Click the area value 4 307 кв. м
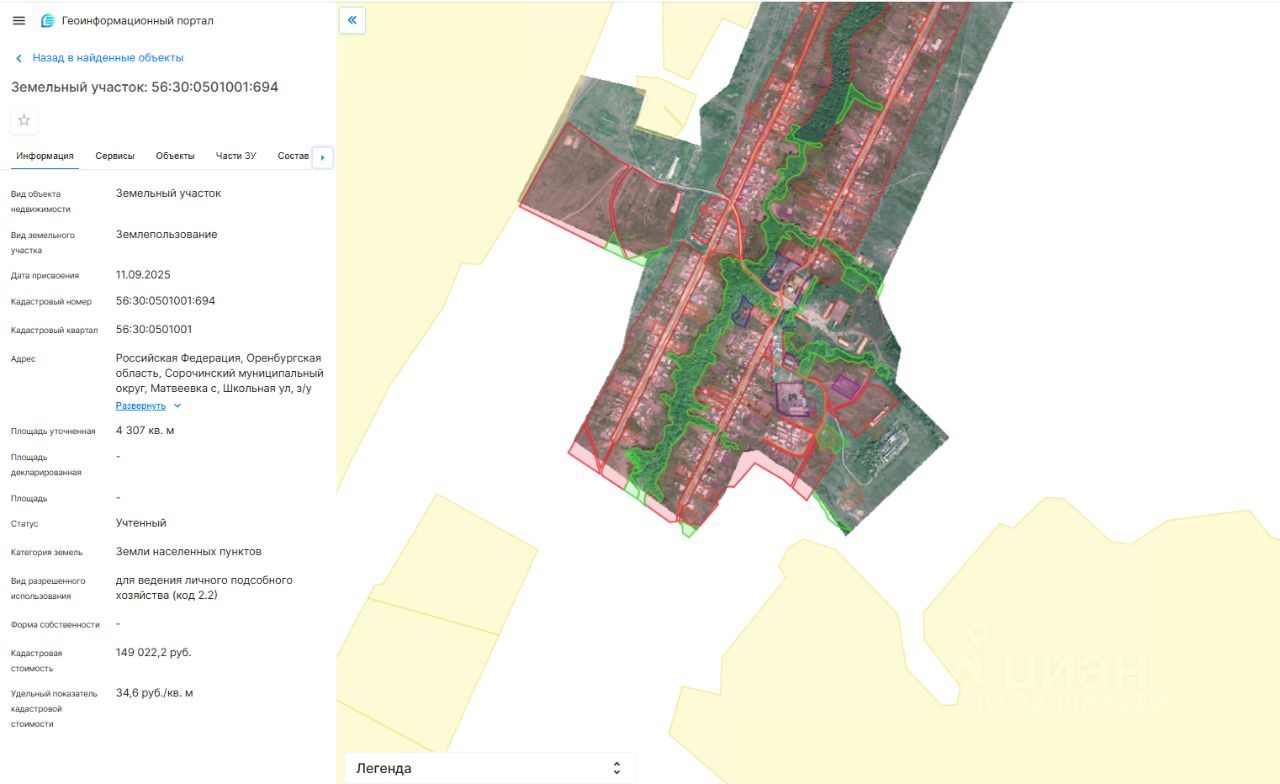This screenshot has width=1280, height=784. [145, 431]
